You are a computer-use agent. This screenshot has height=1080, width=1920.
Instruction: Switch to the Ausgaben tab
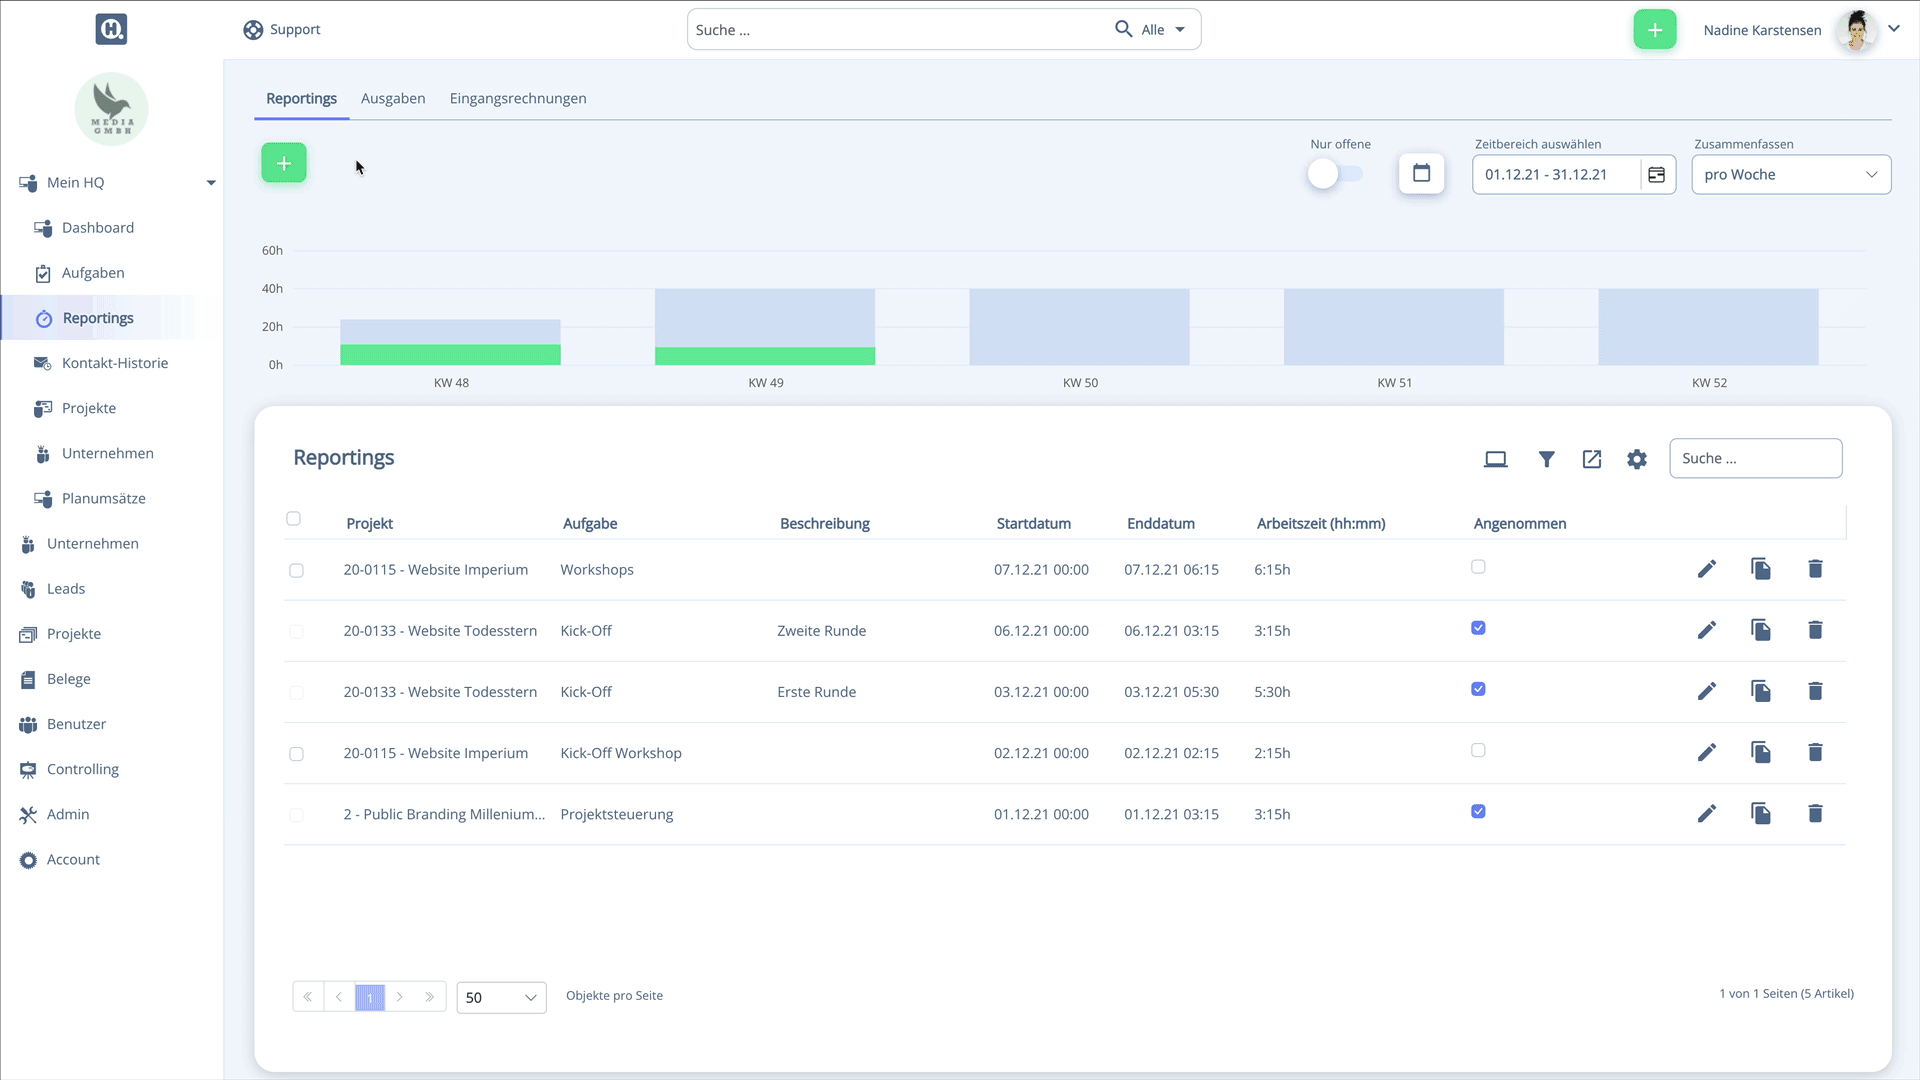[393, 98]
